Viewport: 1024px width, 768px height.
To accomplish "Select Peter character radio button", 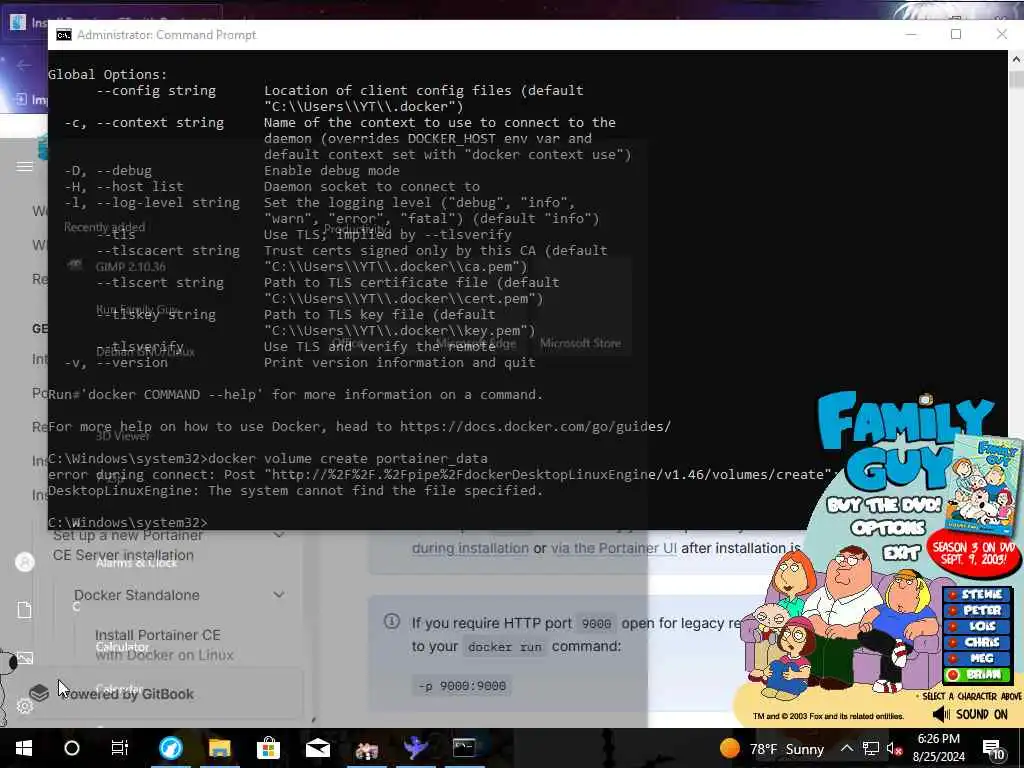I will (x=953, y=611).
